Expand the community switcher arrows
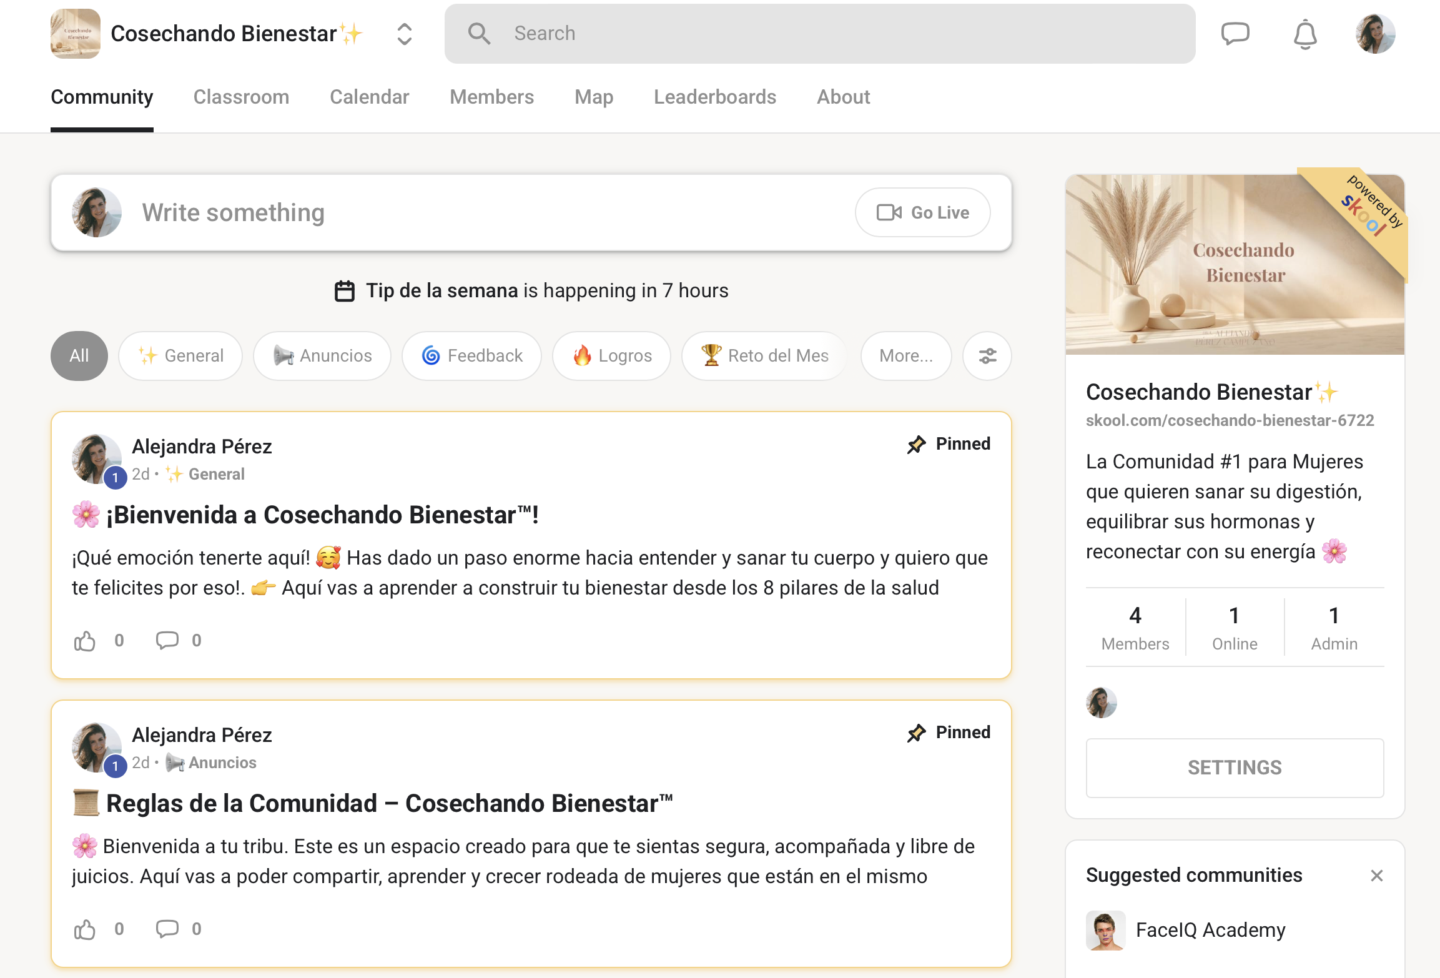The image size is (1440, 978). point(404,34)
